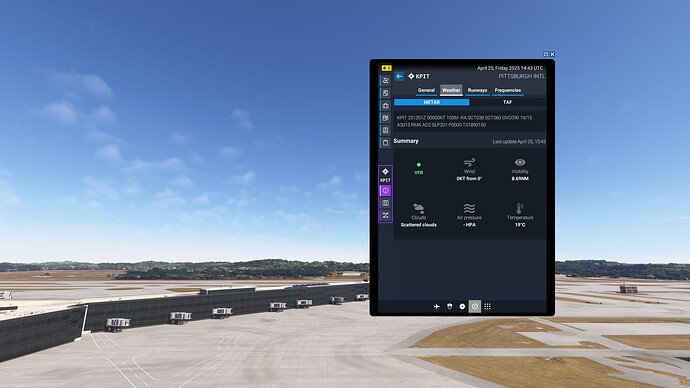The image size is (690, 388).
Task: Click the pilot profile icon in bottom bar
Action: [449, 306]
